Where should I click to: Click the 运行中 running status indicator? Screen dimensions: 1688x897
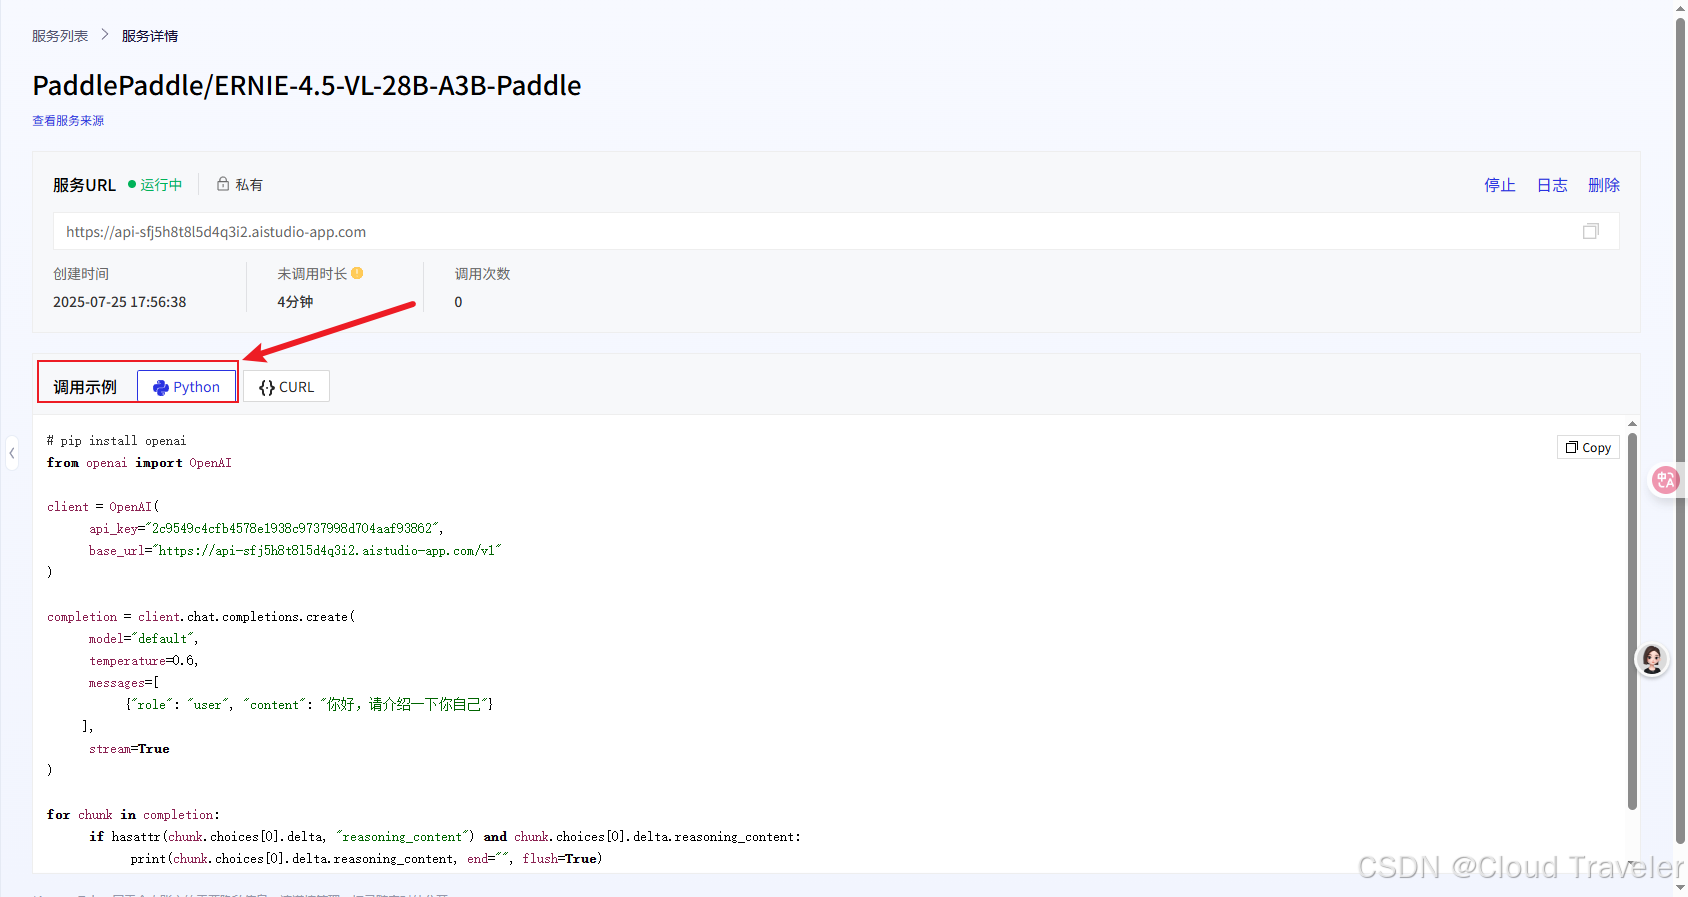pos(155,185)
